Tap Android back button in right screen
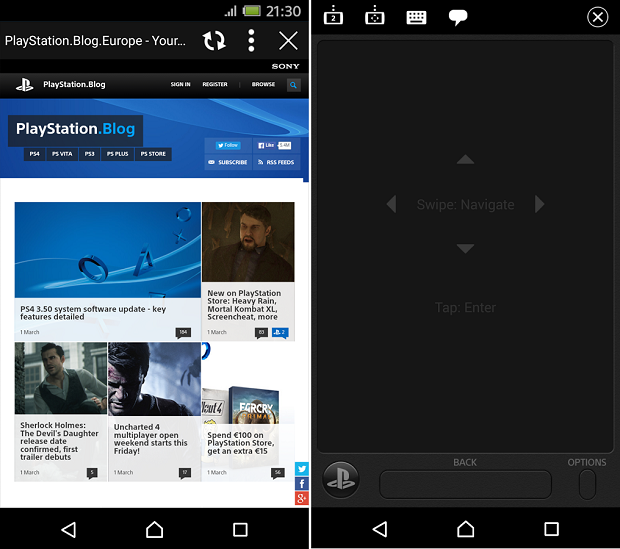 pyautogui.click(x=380, y=529)
